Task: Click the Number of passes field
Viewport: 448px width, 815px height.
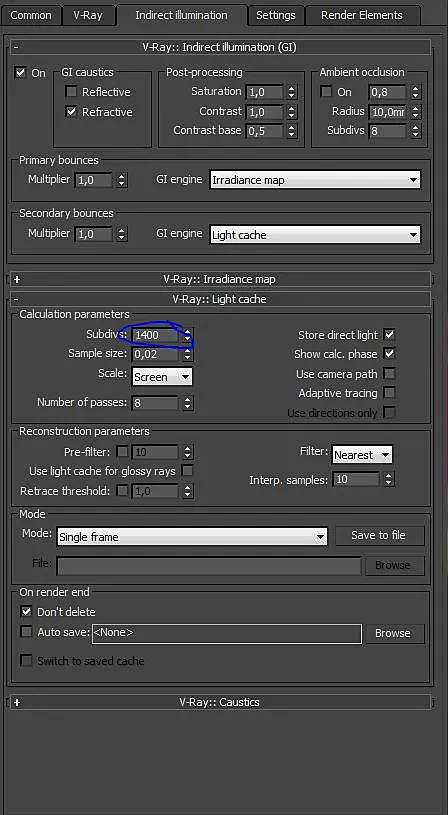Action: (x=155, y=402)
